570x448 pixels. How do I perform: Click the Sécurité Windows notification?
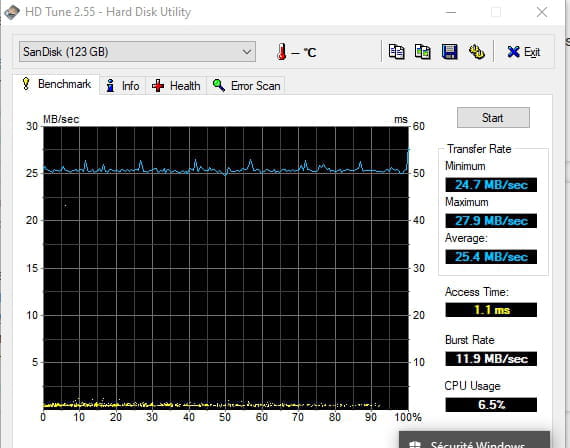pos(474,440)
